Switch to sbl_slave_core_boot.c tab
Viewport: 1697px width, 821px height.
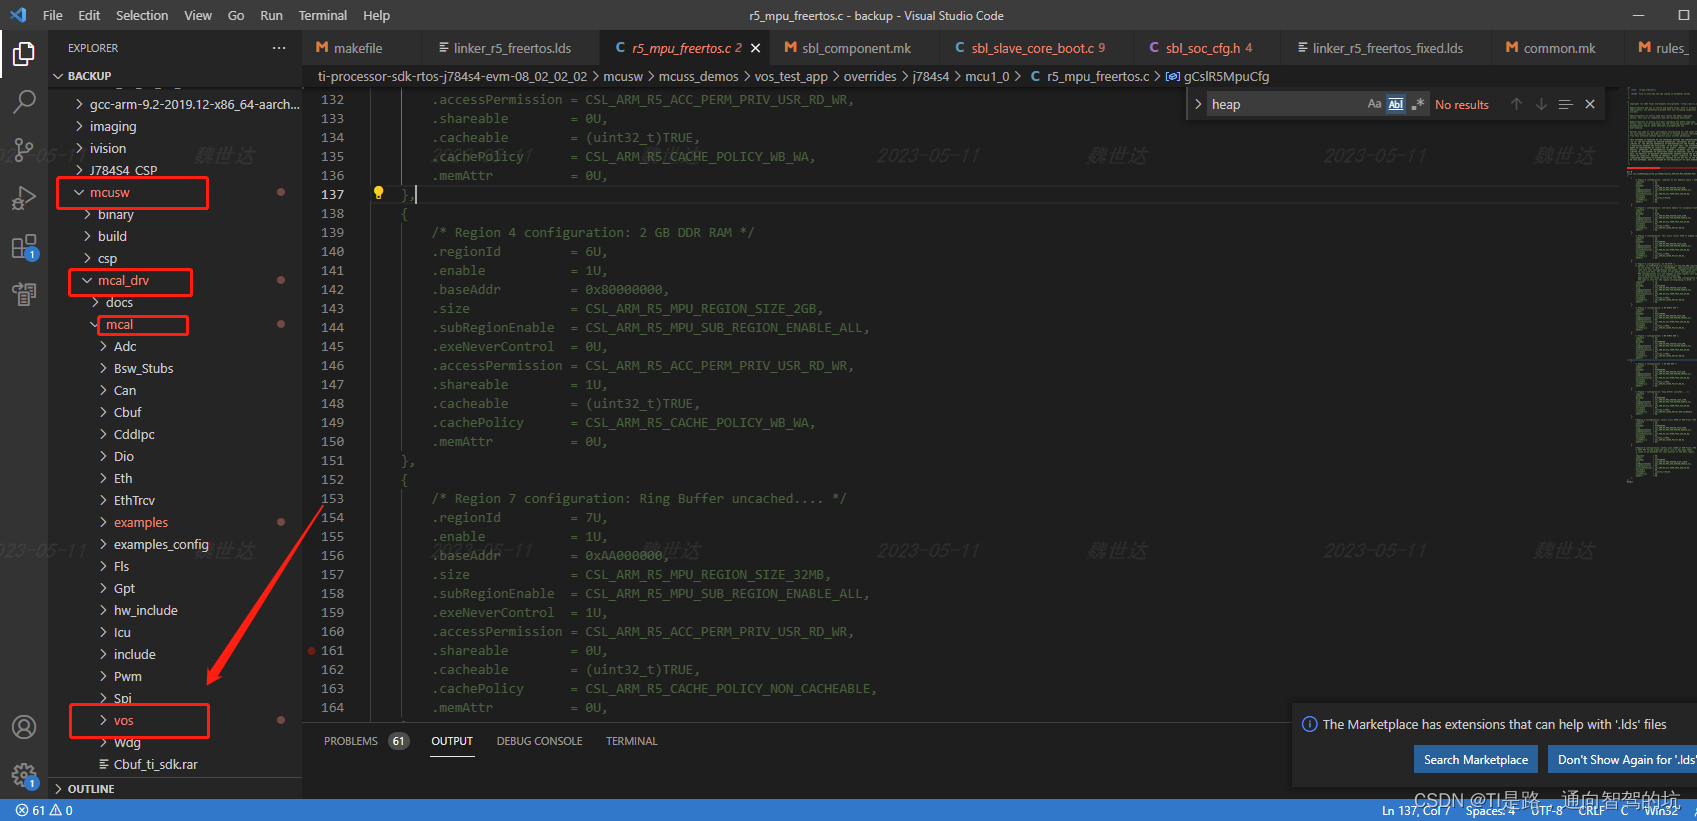[x=1032, y=48]
